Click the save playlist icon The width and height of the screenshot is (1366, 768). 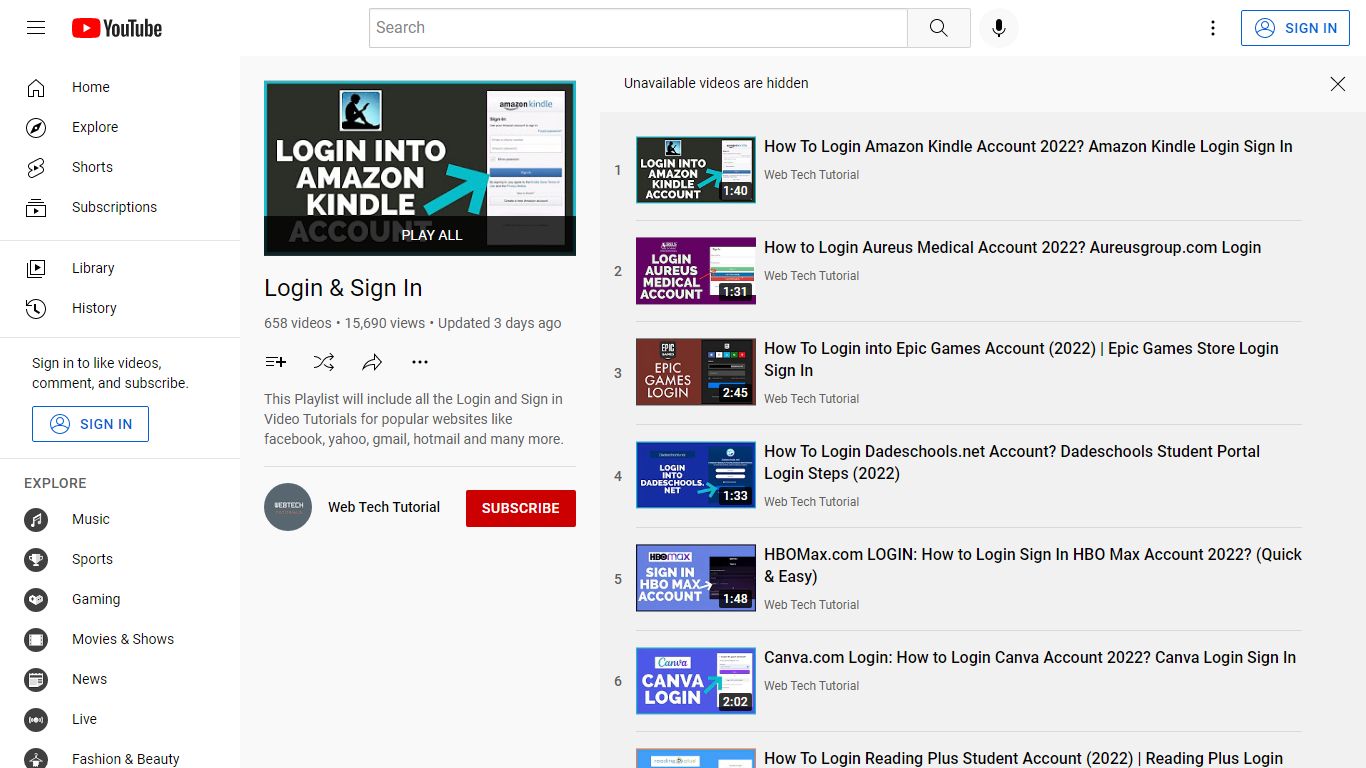pyautogui.click(x=276, y=362)
